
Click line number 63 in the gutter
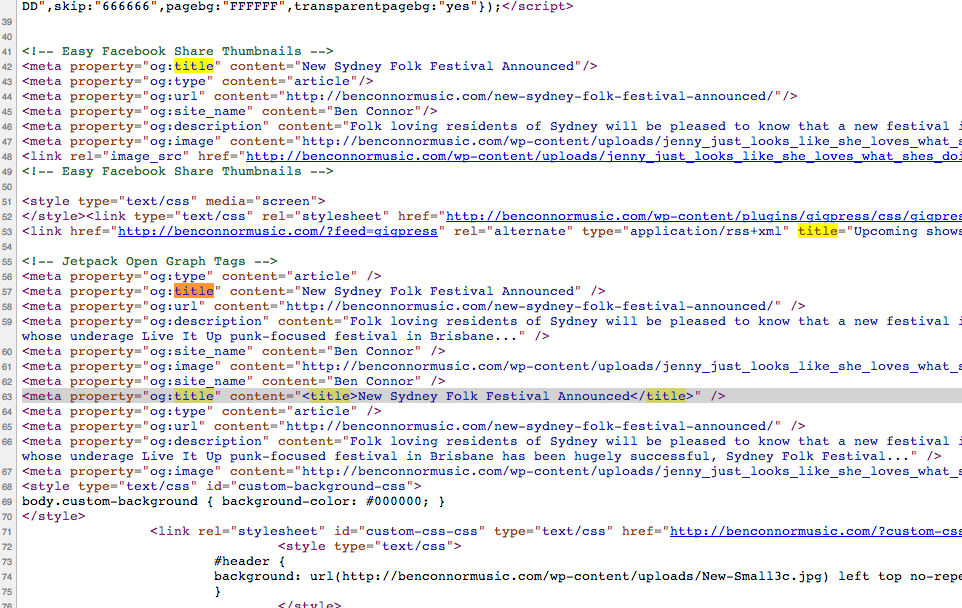point(7,397)
